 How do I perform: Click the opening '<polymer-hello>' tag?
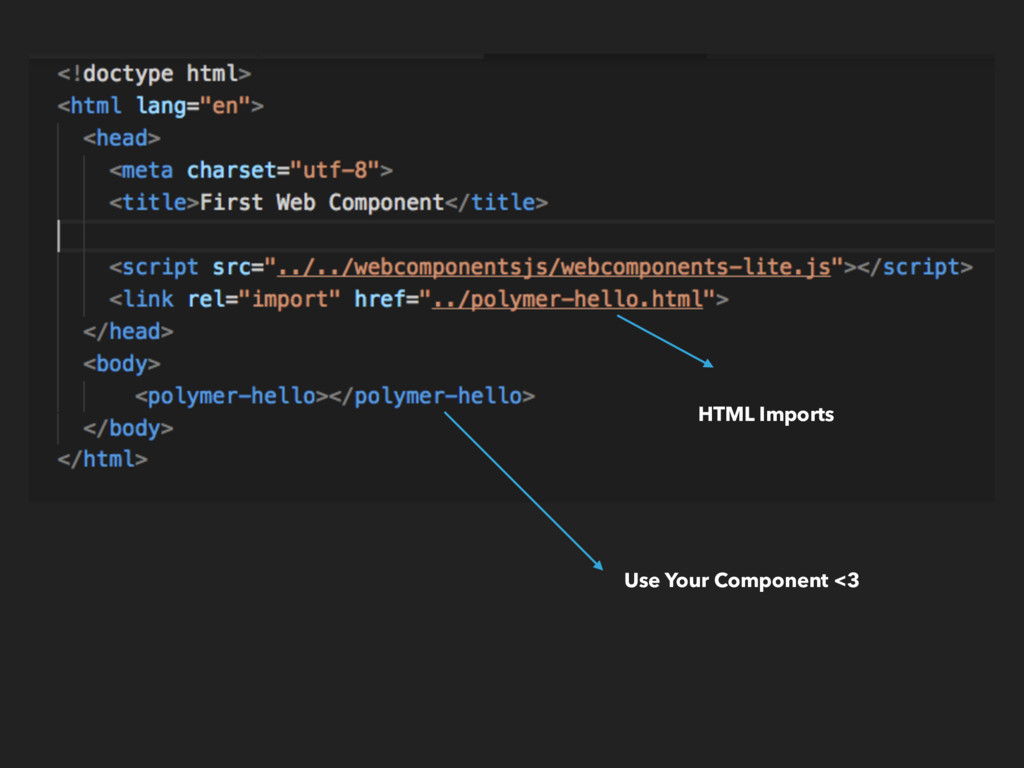[231, 396]
